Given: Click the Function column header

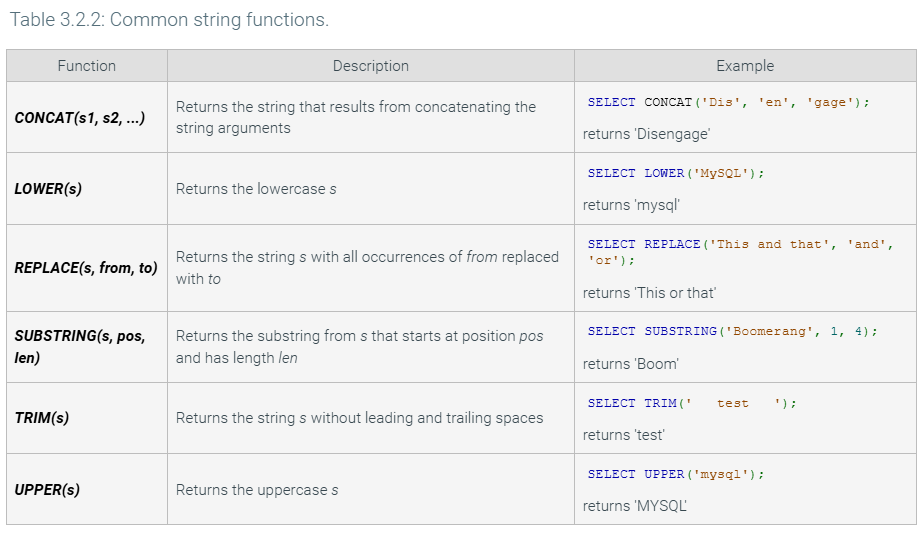Looking at the screenshot, I should pos(87,66).
